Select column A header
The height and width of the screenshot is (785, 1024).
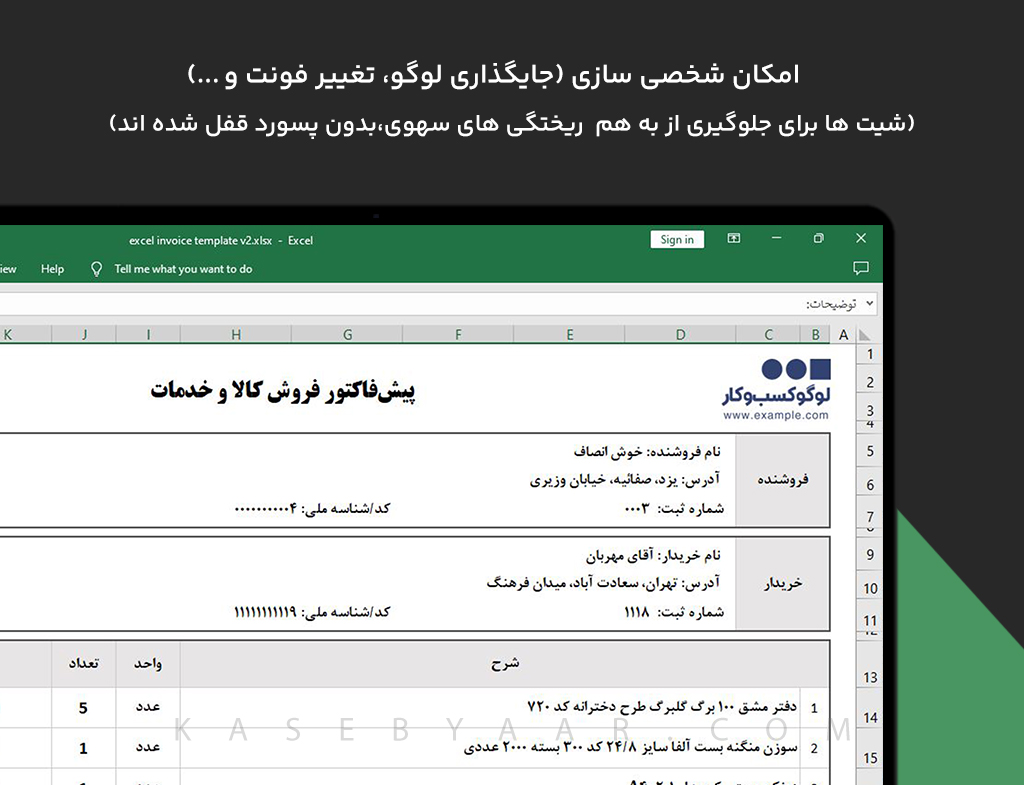843,335
